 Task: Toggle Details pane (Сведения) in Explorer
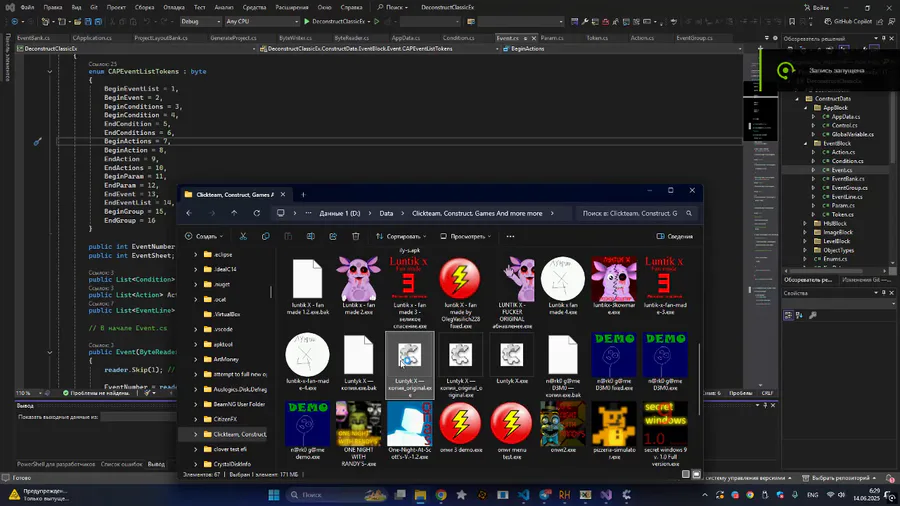pyautogui.click(x=674, y=236)
